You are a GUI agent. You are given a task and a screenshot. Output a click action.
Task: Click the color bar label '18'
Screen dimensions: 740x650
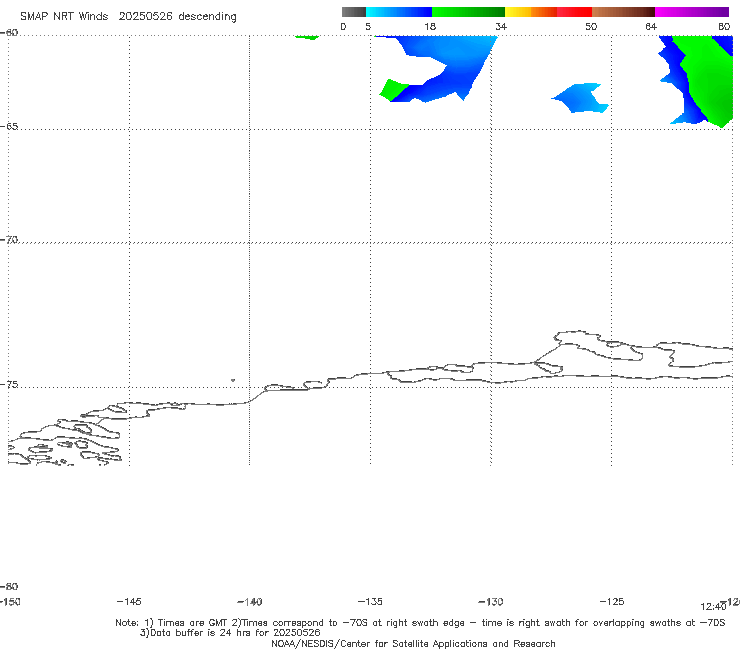430,26
